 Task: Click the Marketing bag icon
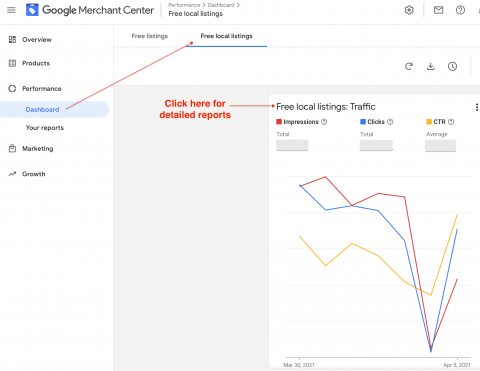tap(12, 148)
